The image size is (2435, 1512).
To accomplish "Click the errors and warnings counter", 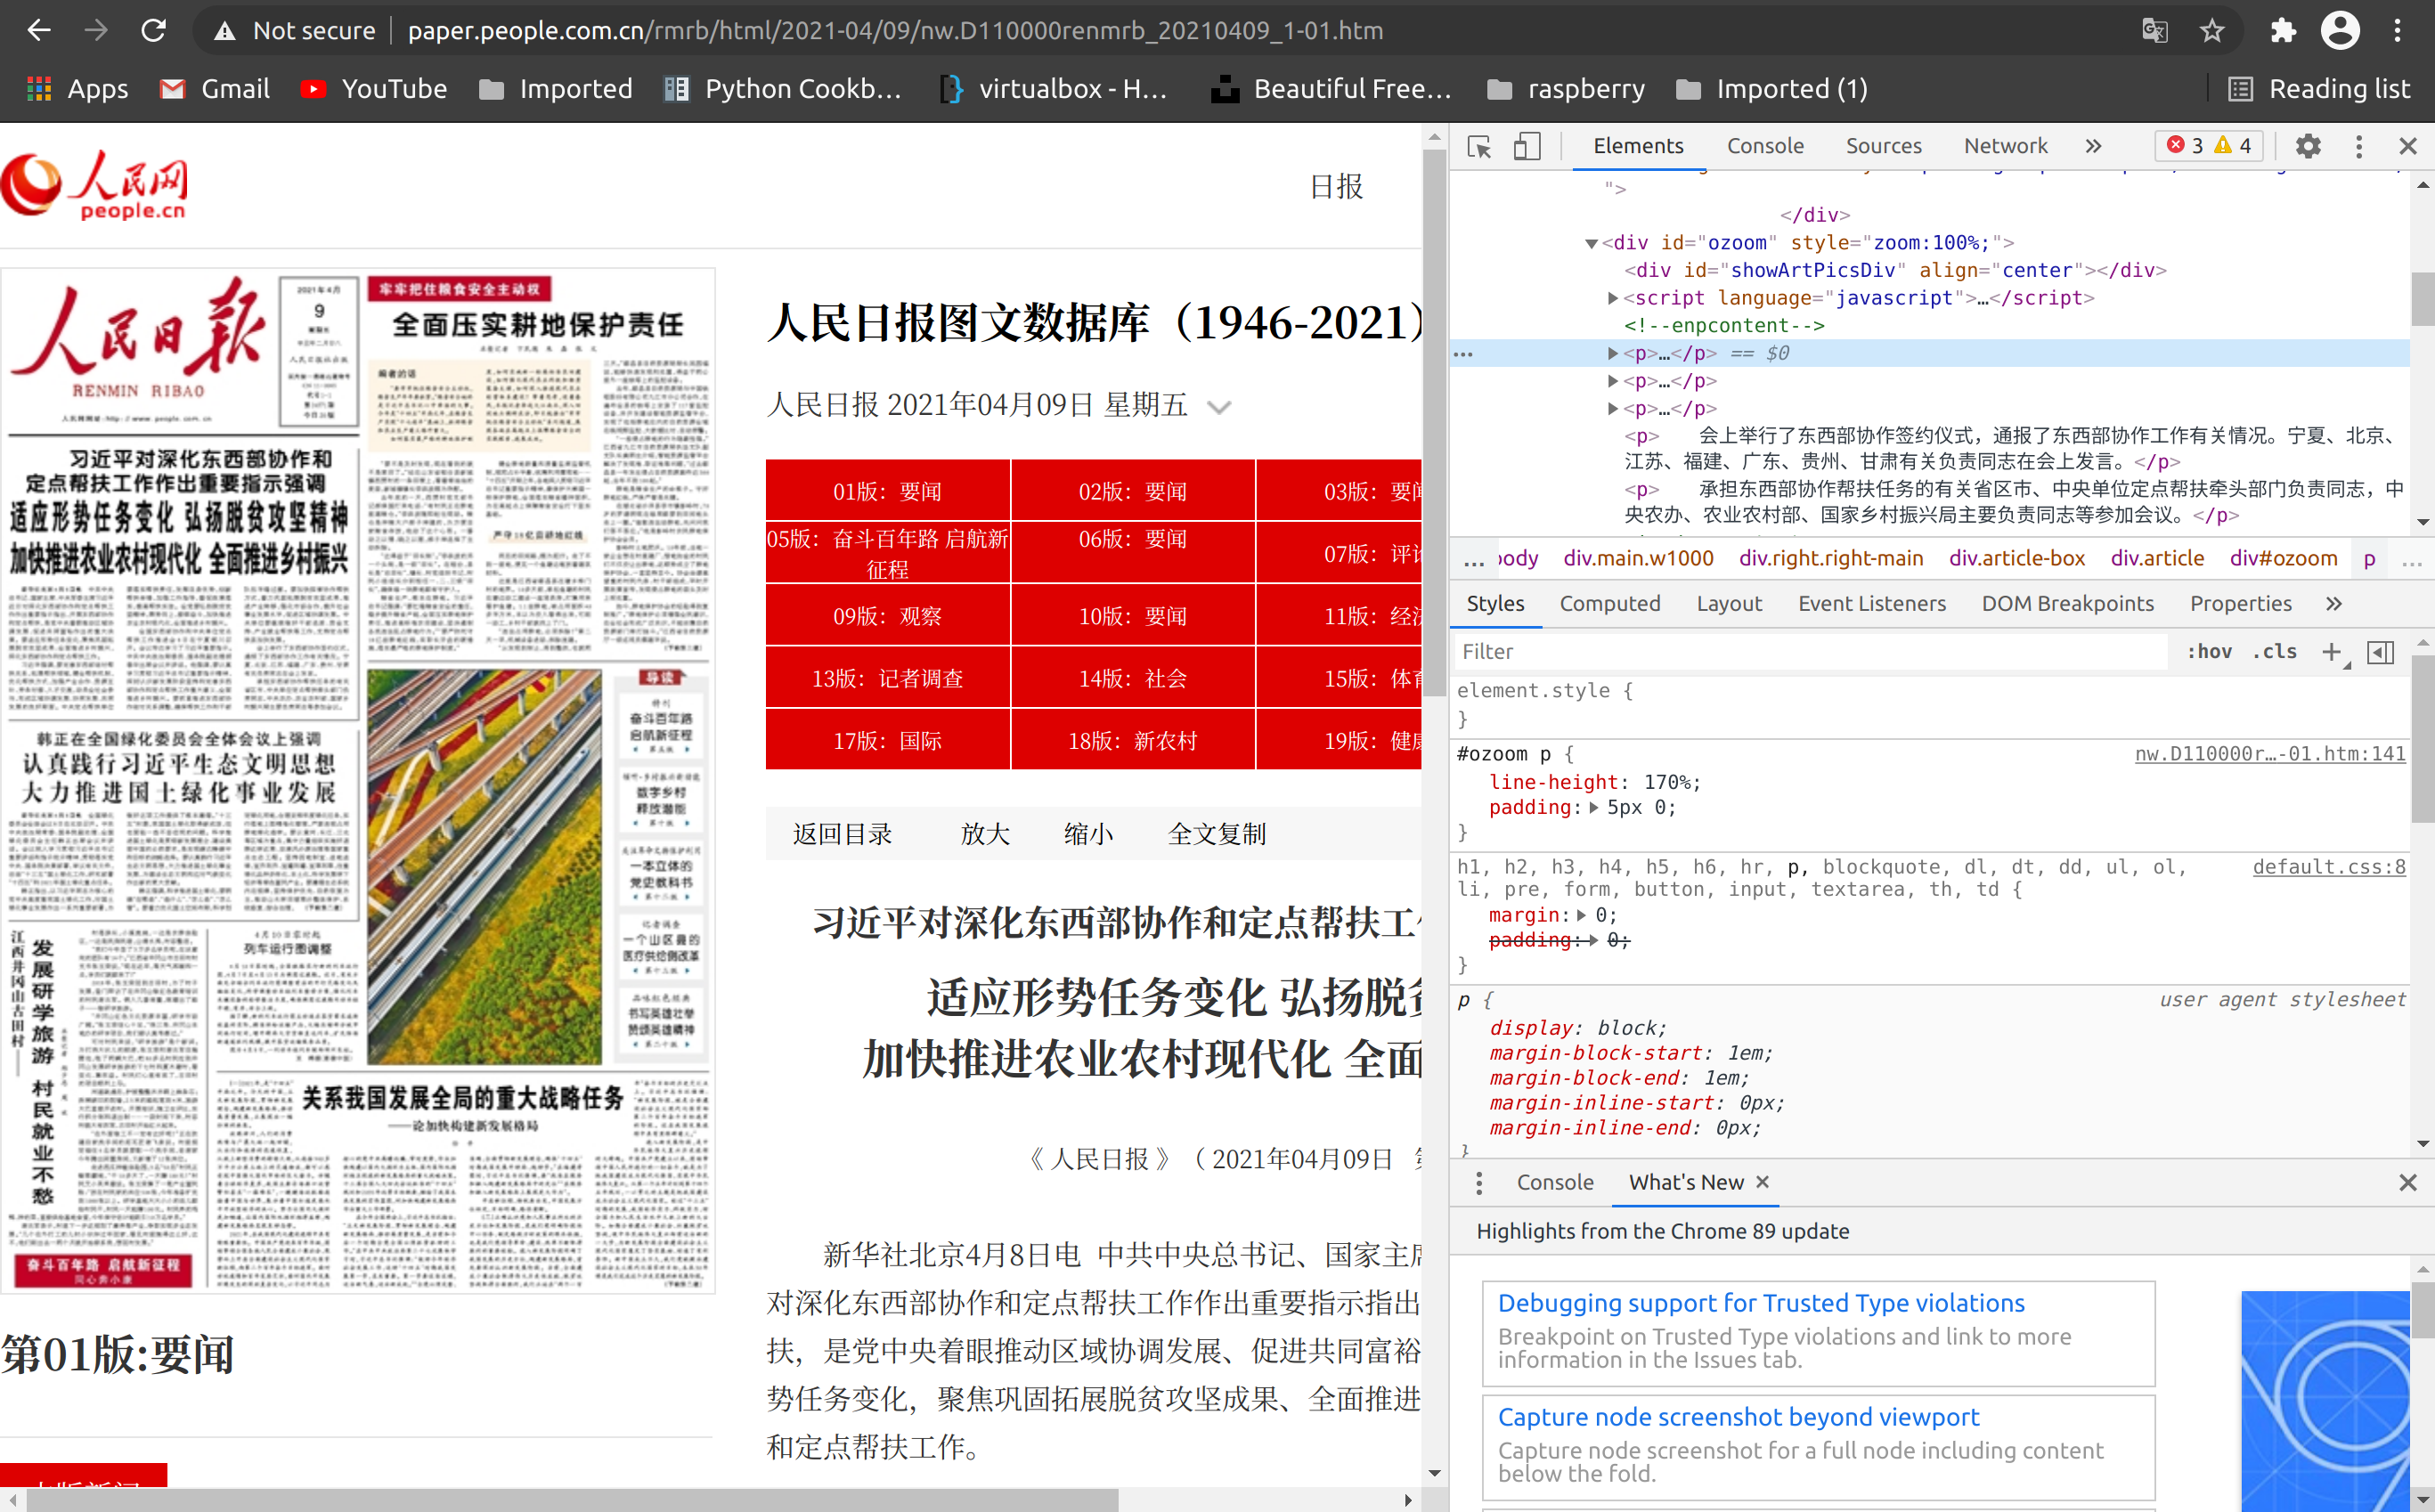I will 2209,146.
